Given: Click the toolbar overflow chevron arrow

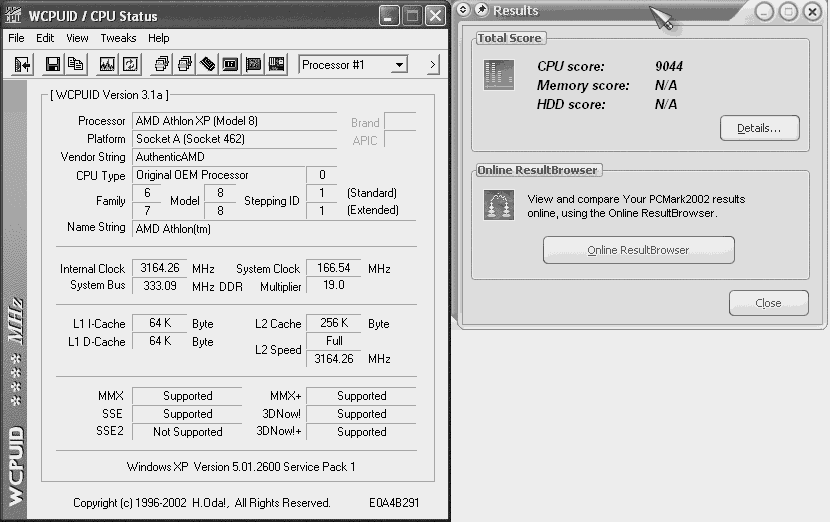Looking at the screenshot, I should [432, 65].
